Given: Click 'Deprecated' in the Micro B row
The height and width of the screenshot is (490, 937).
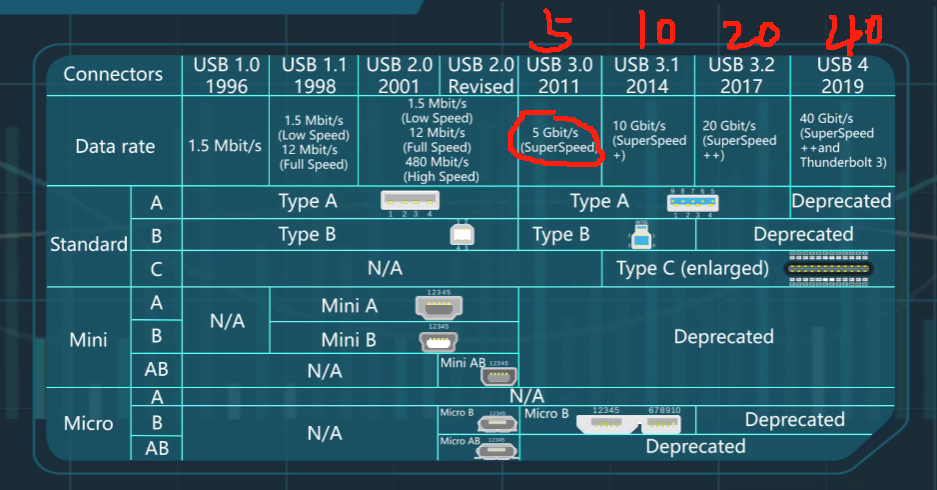Looking at the screenshot, I should [795, 419].
